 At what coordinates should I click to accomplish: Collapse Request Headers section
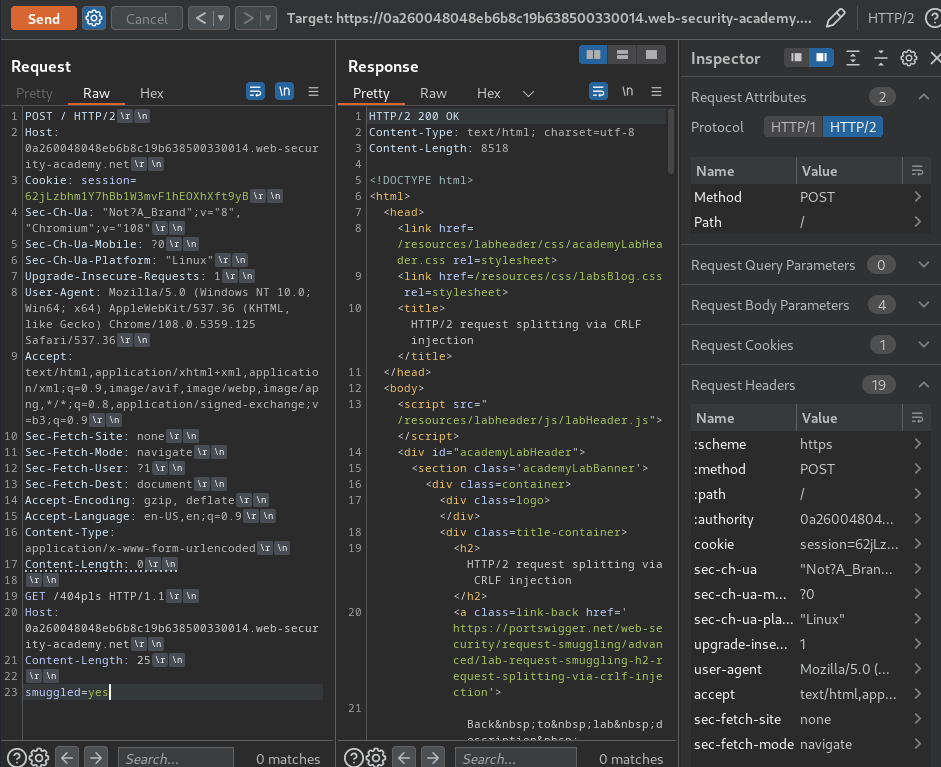(924, 385)
